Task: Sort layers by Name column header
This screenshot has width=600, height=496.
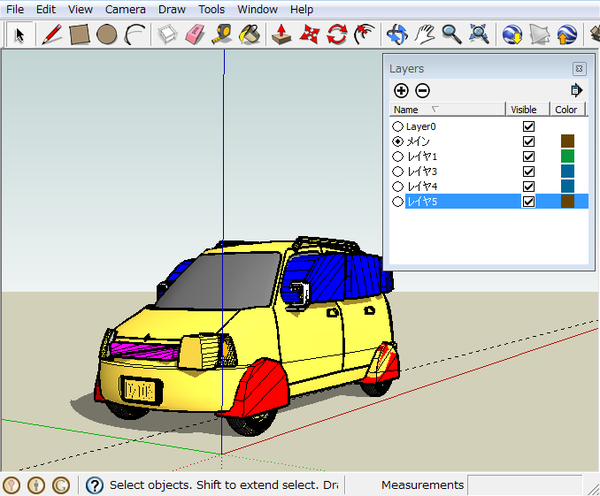Action: [x=447, y=109]
